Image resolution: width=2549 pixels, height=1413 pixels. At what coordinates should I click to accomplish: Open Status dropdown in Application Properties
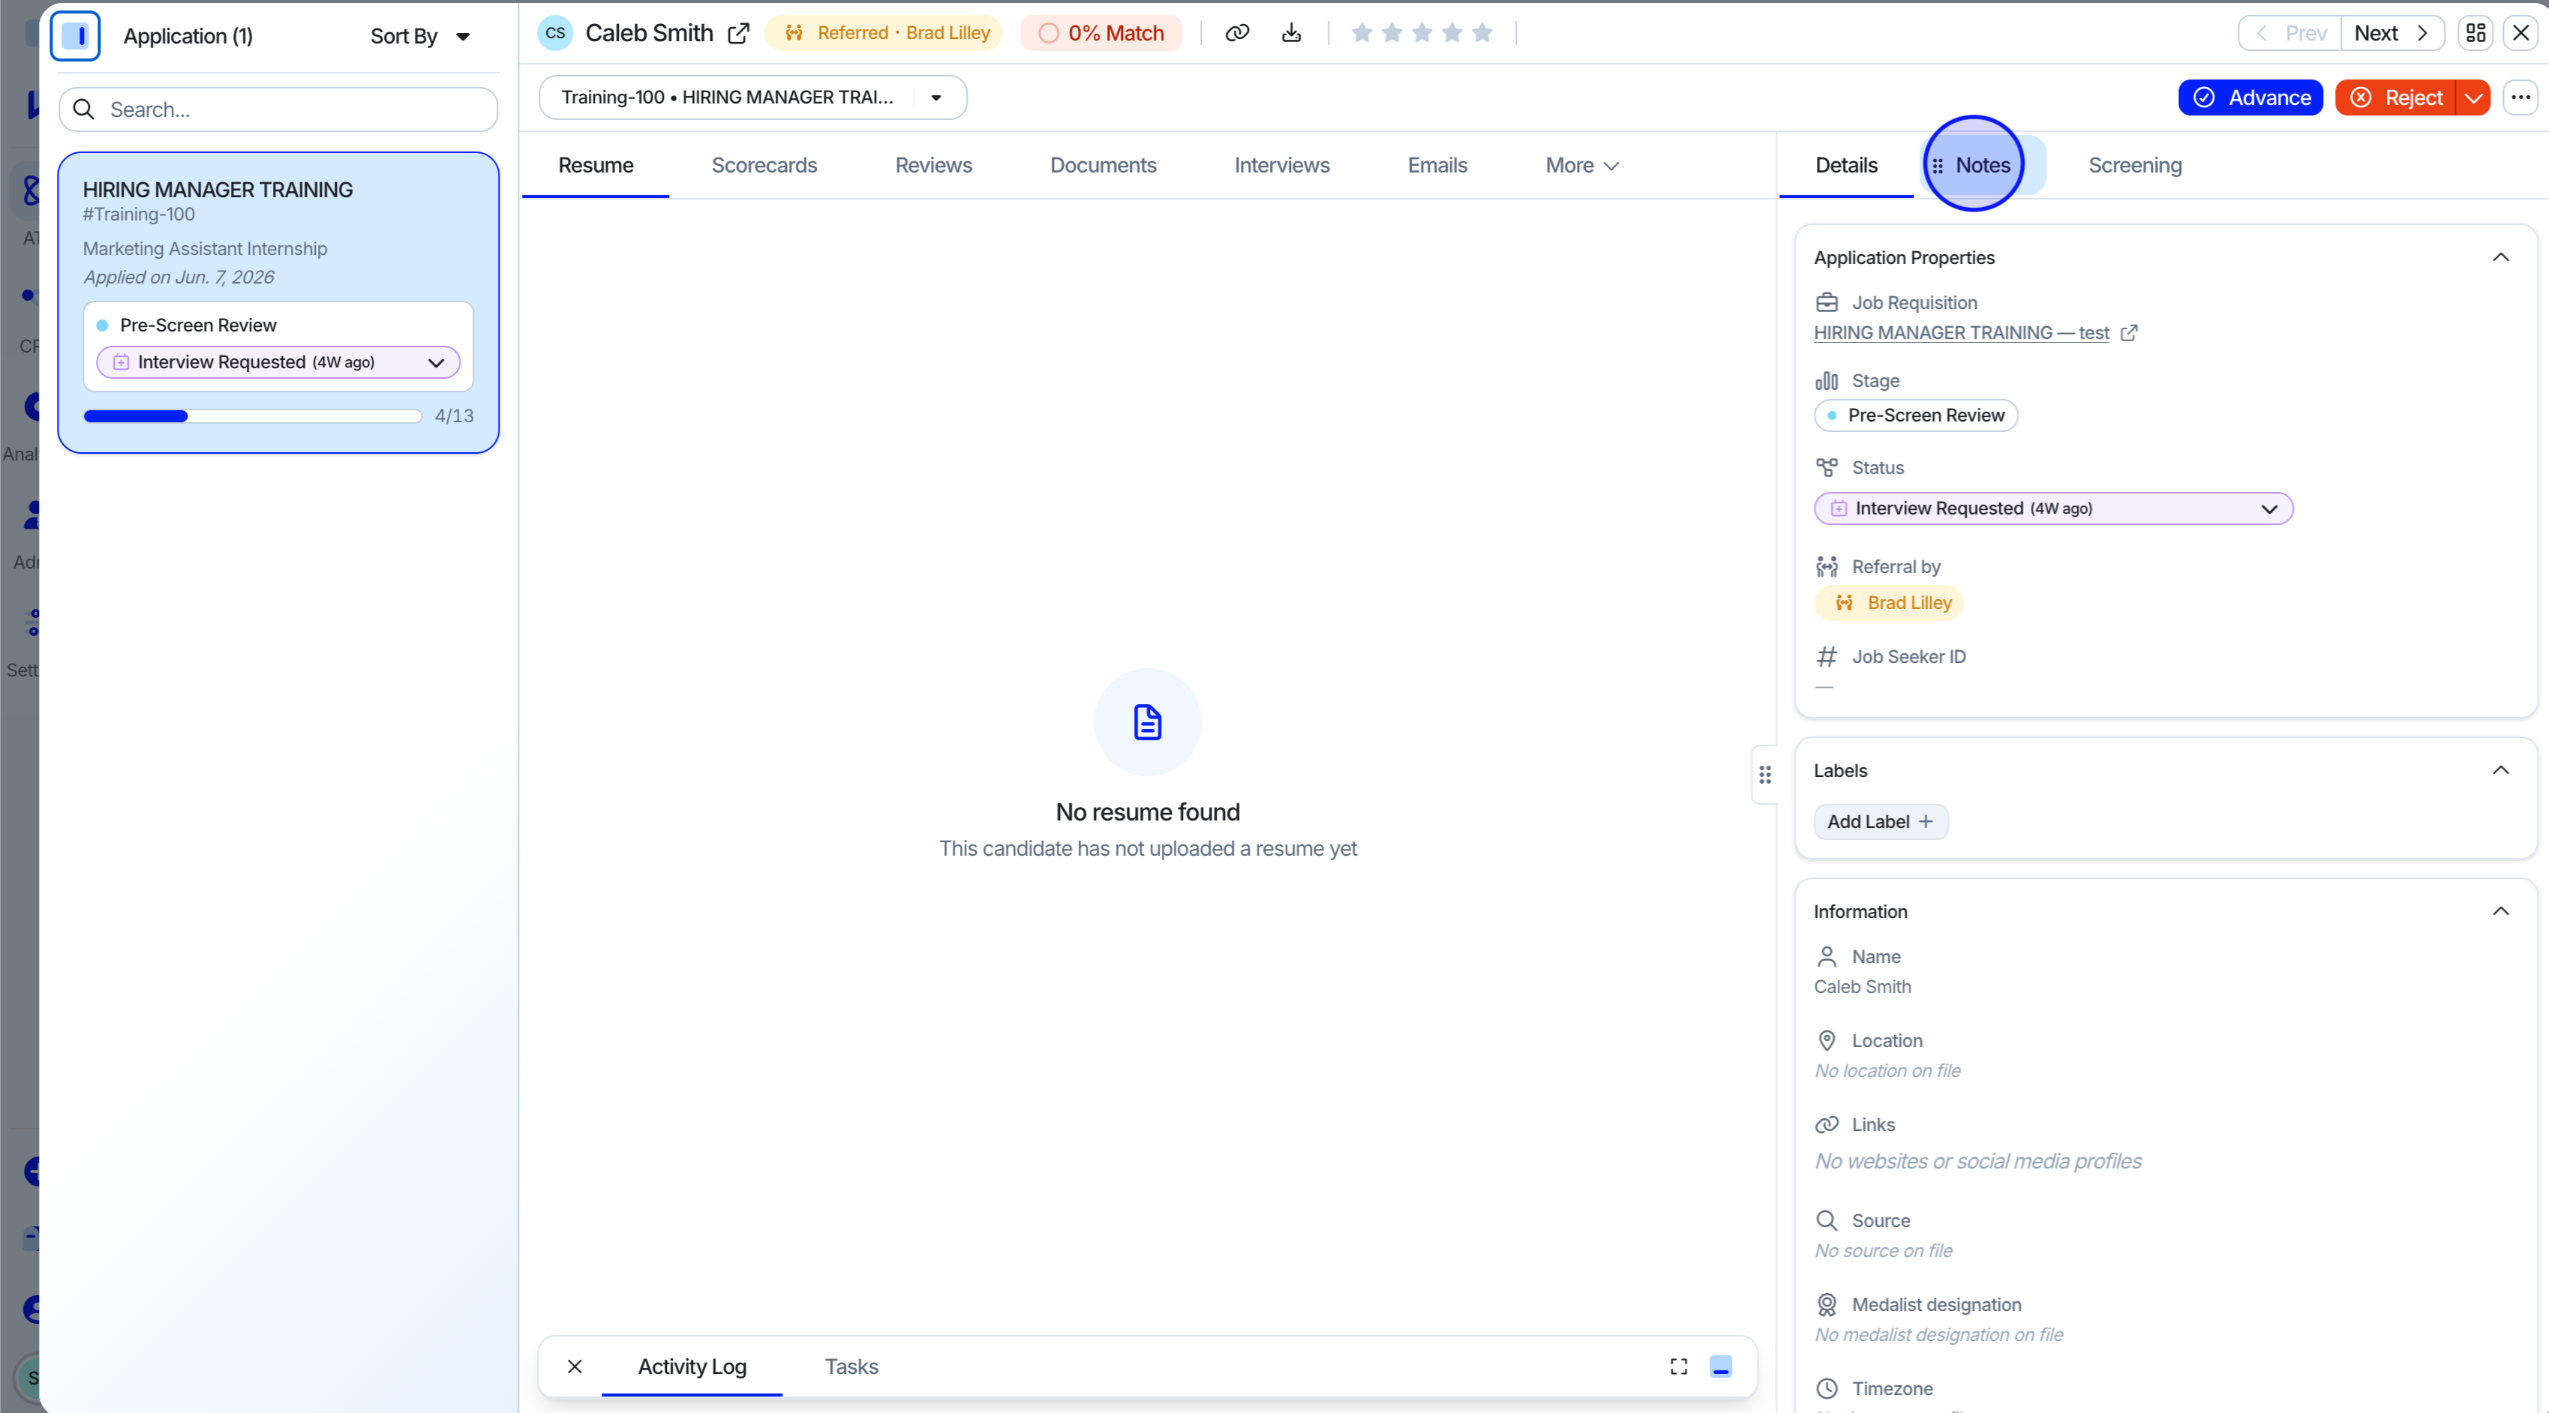2053,508
